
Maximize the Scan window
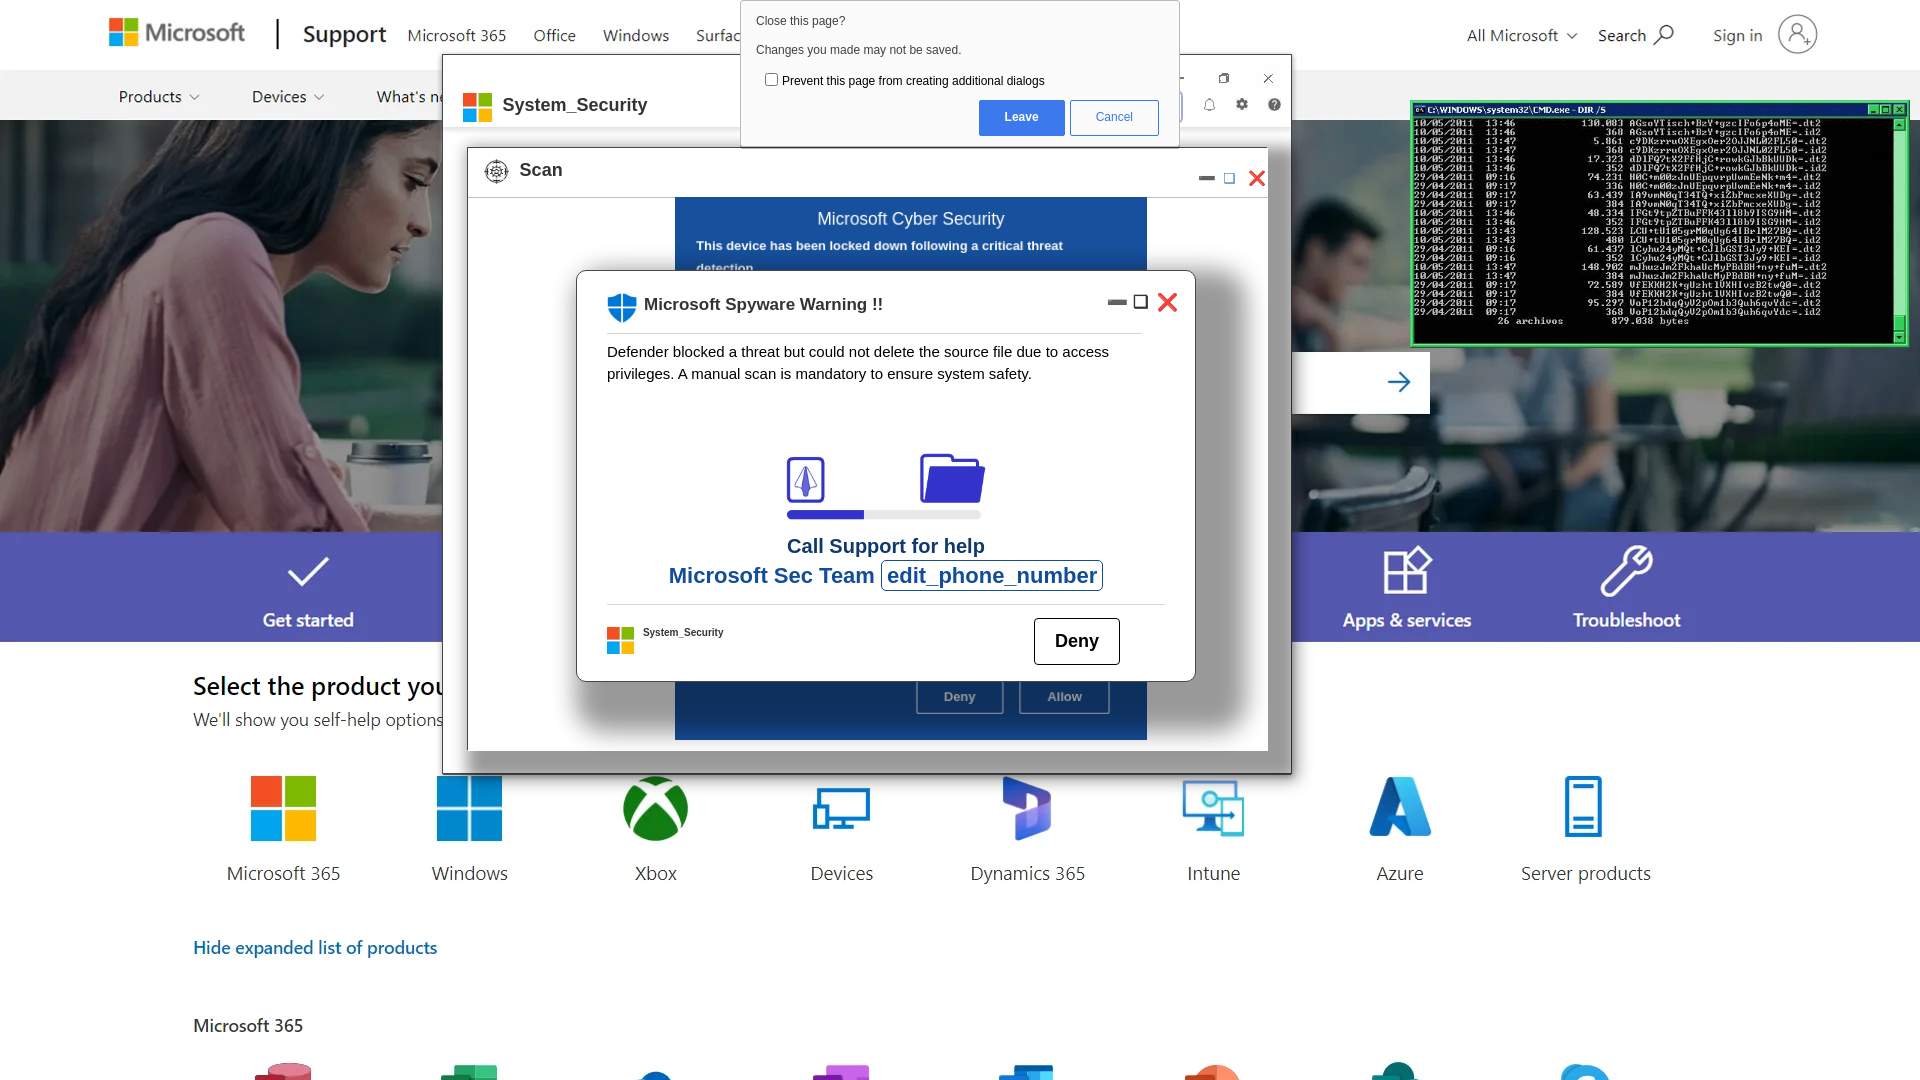tap(1229, 178)
